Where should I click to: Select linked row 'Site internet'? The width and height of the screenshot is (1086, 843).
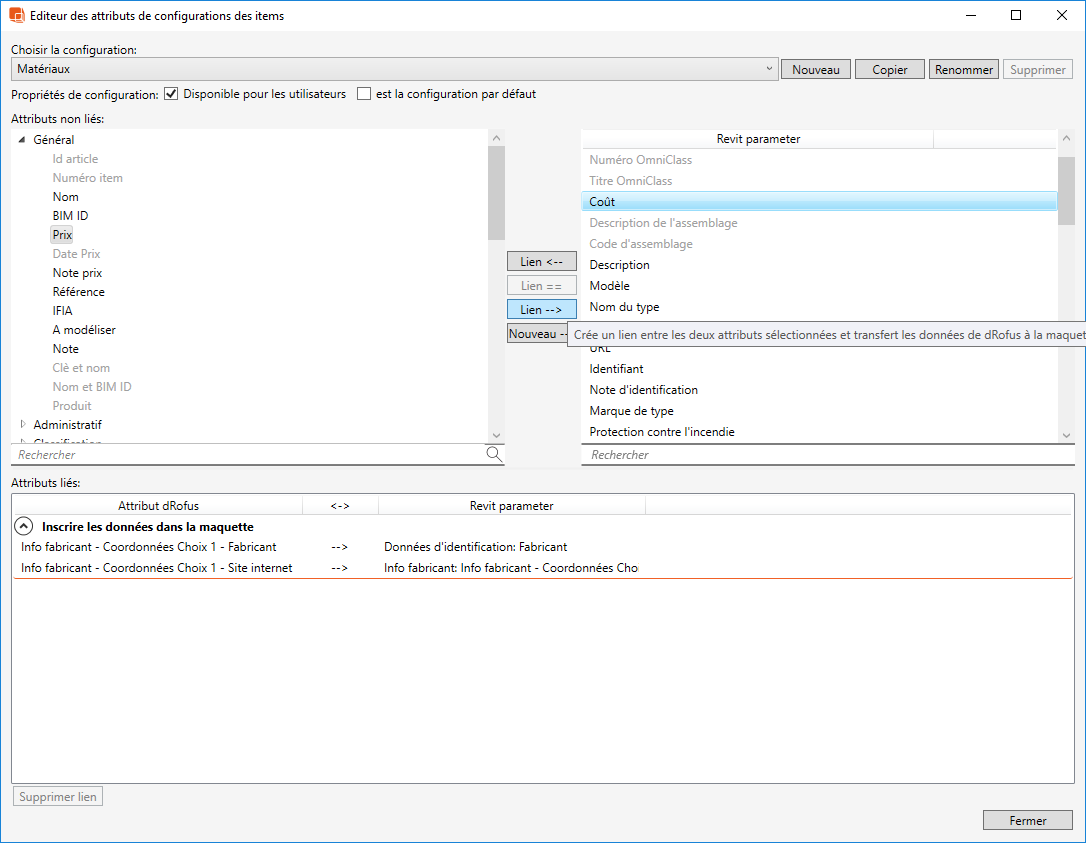(x=156, y=568)
